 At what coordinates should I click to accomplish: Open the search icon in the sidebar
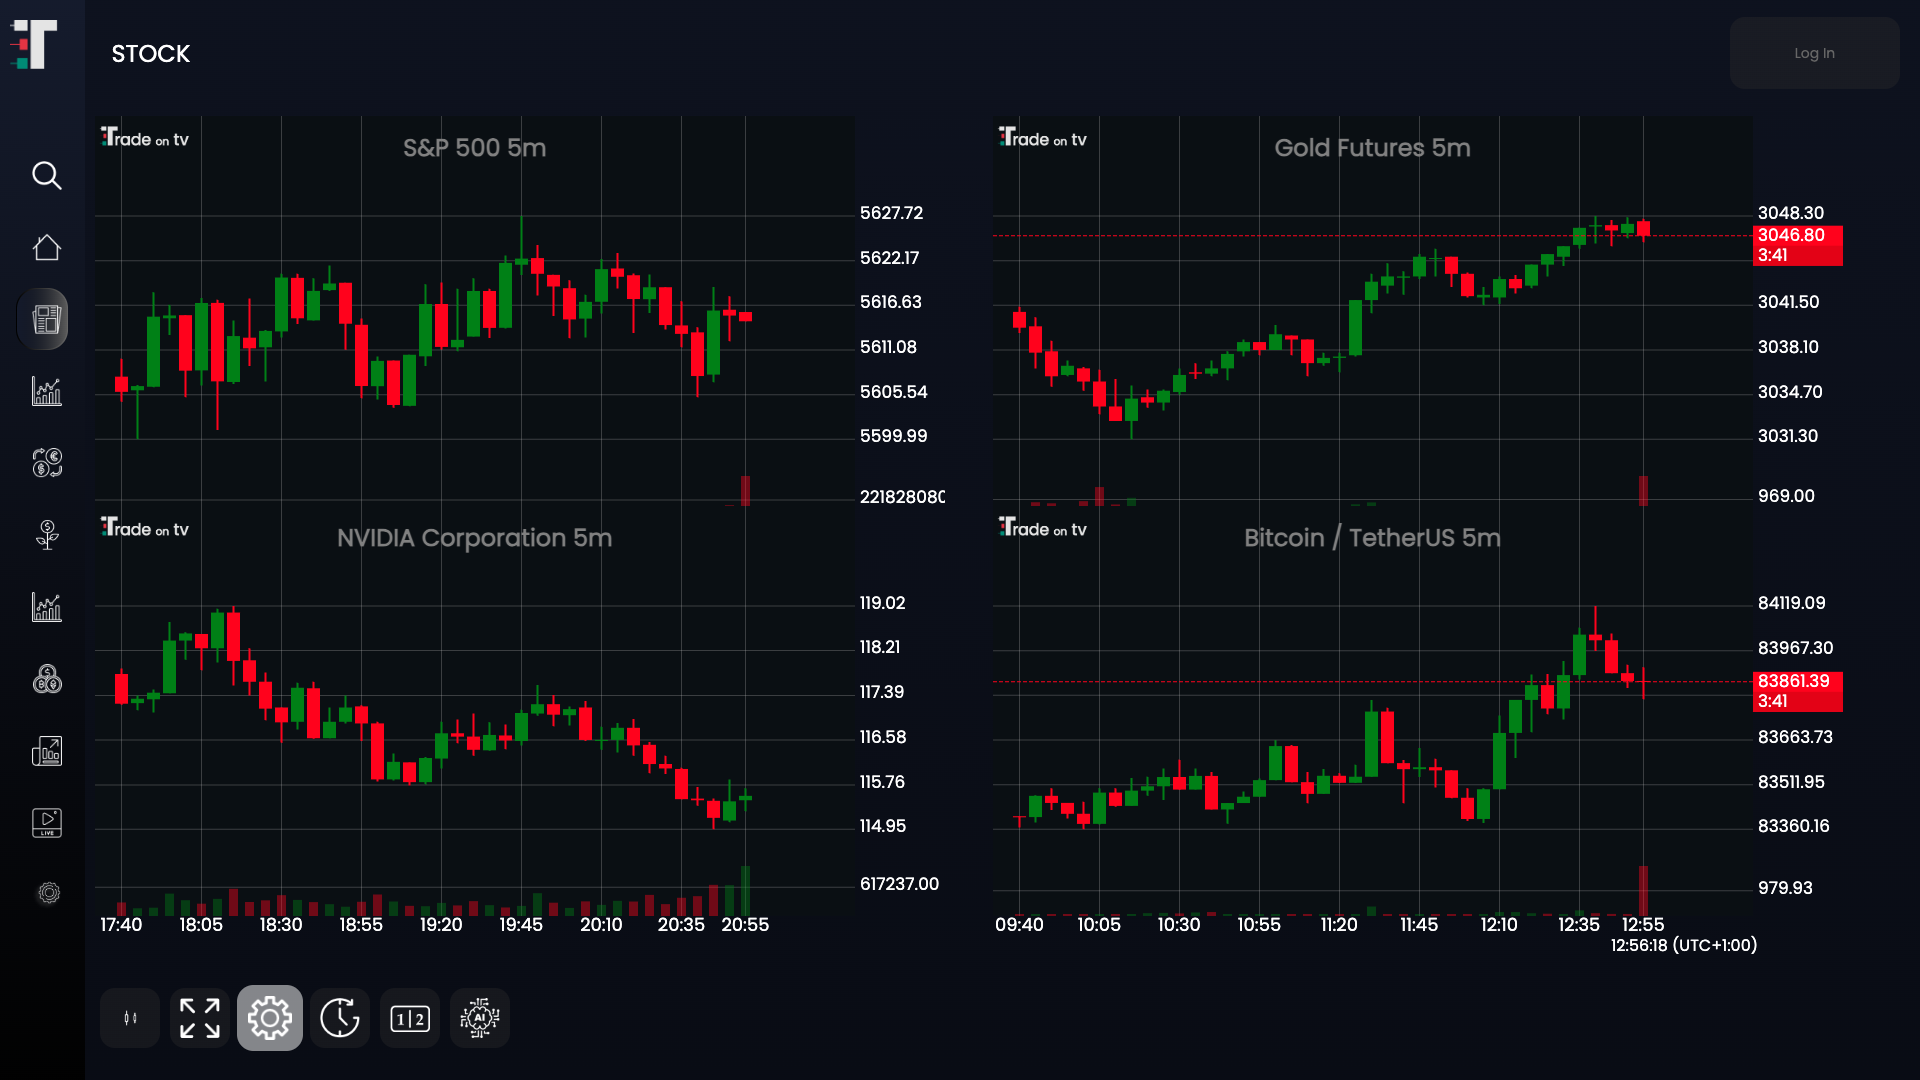pyautogui.click(x=46, y=175)
